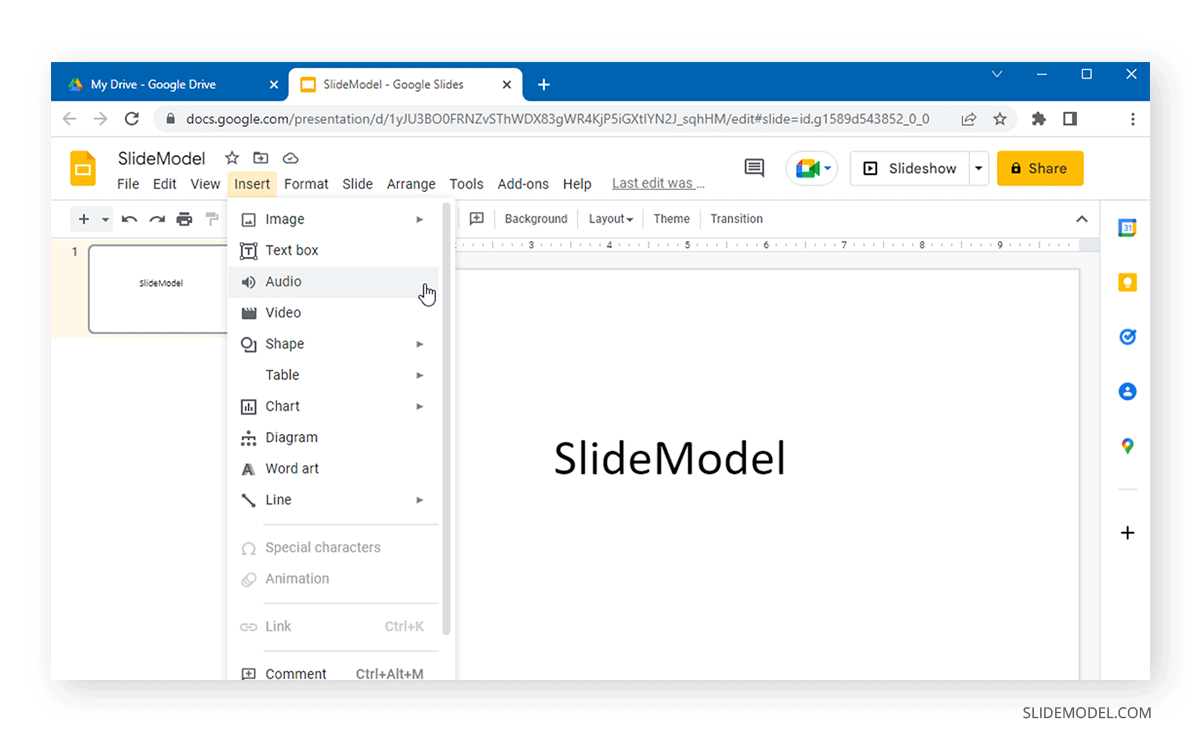Viewport: 1200px width, 743px height.
Task: Close the My Drive browser tab
Action: pos(274,85)
